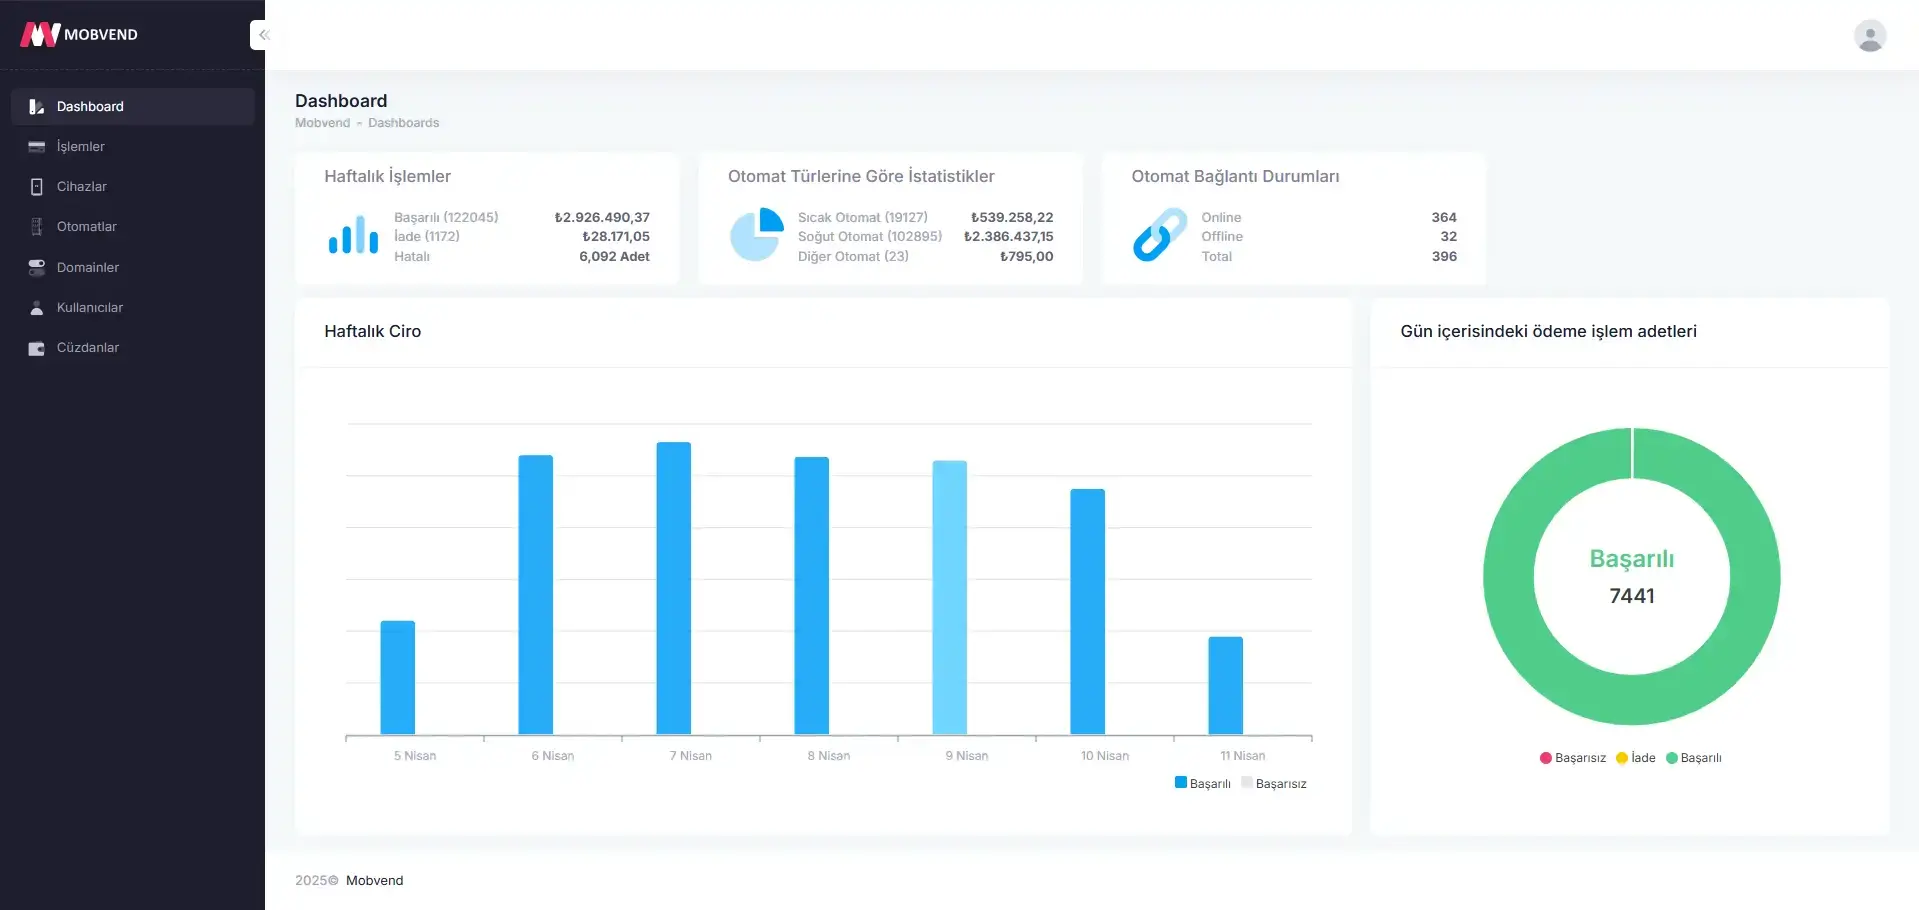Click the Dashboard icon in sidebar
This screenshot has width=1919, height=910.
click(x=37, y=107)
